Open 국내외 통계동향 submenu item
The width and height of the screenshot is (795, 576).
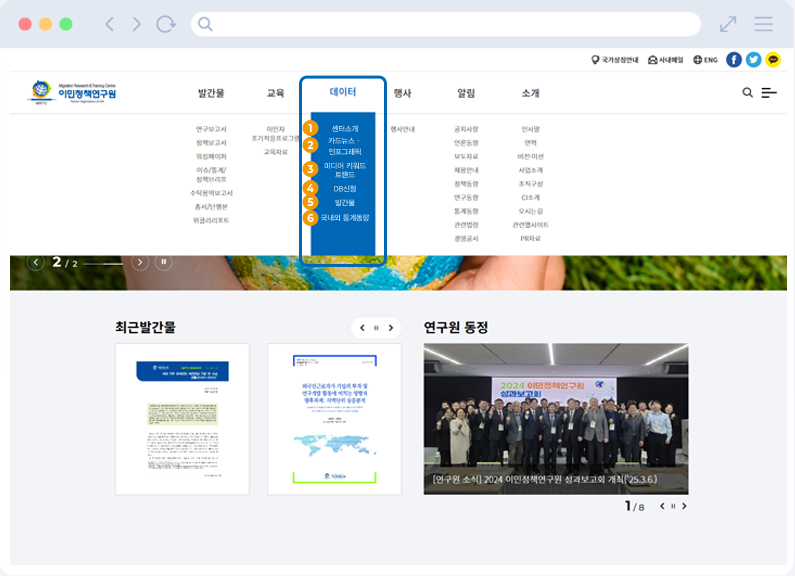[344, 217]
